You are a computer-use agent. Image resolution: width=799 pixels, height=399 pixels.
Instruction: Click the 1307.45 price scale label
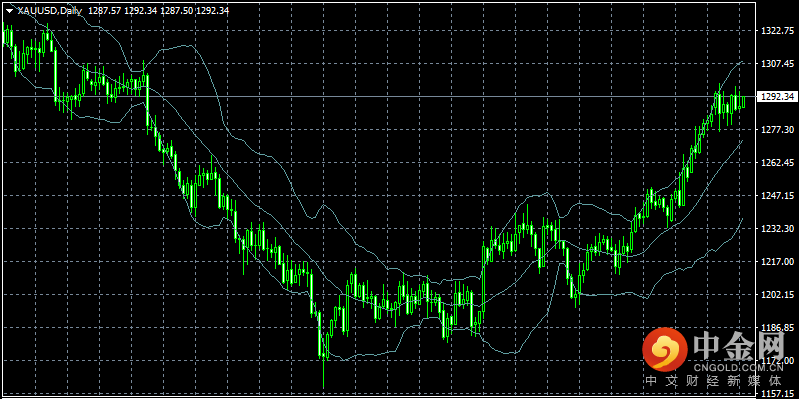point(776,64)
